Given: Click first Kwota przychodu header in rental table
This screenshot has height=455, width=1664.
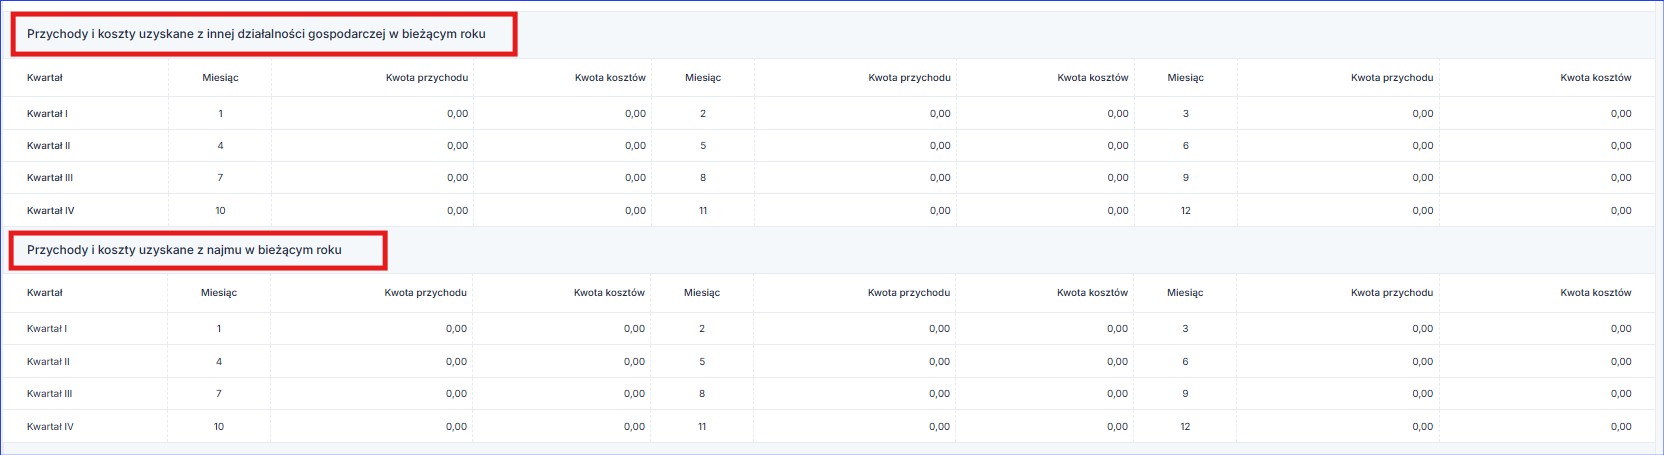Looking at the screenshot, I should pyautogui.click(x=425, y=293).
